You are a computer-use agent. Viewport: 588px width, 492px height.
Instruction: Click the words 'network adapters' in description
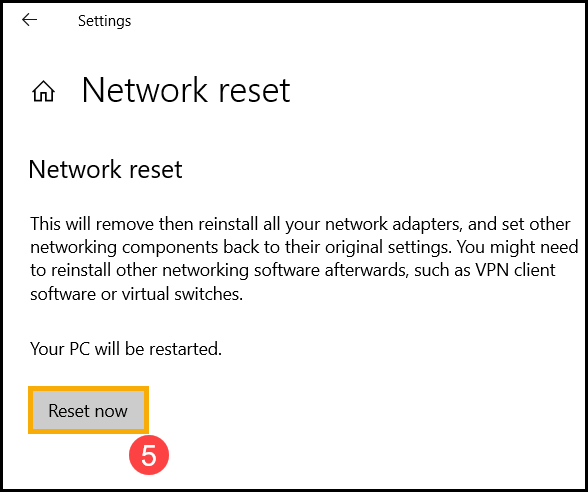point(392,224)
